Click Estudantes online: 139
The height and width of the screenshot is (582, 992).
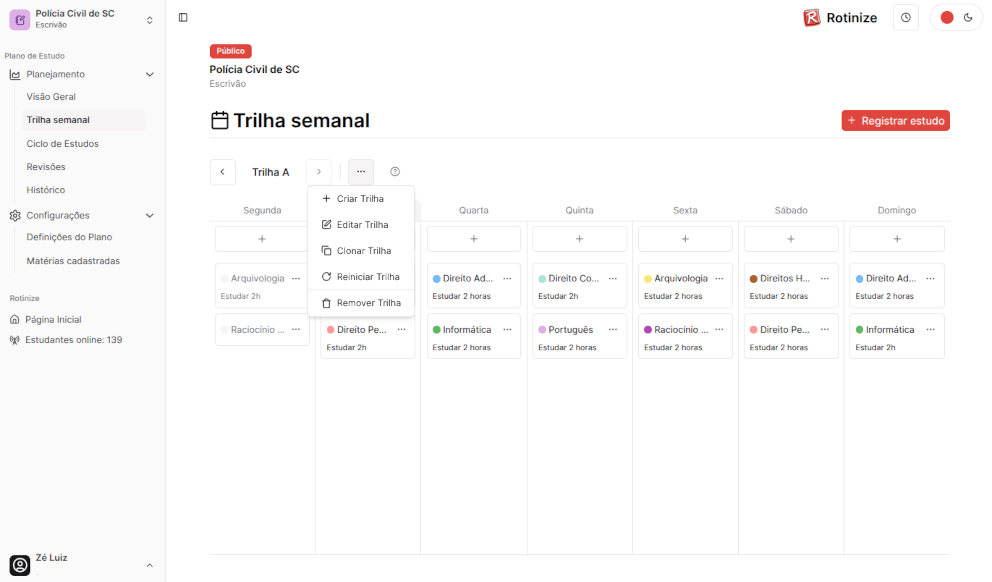pyautogui.click(x=66, y=340)
